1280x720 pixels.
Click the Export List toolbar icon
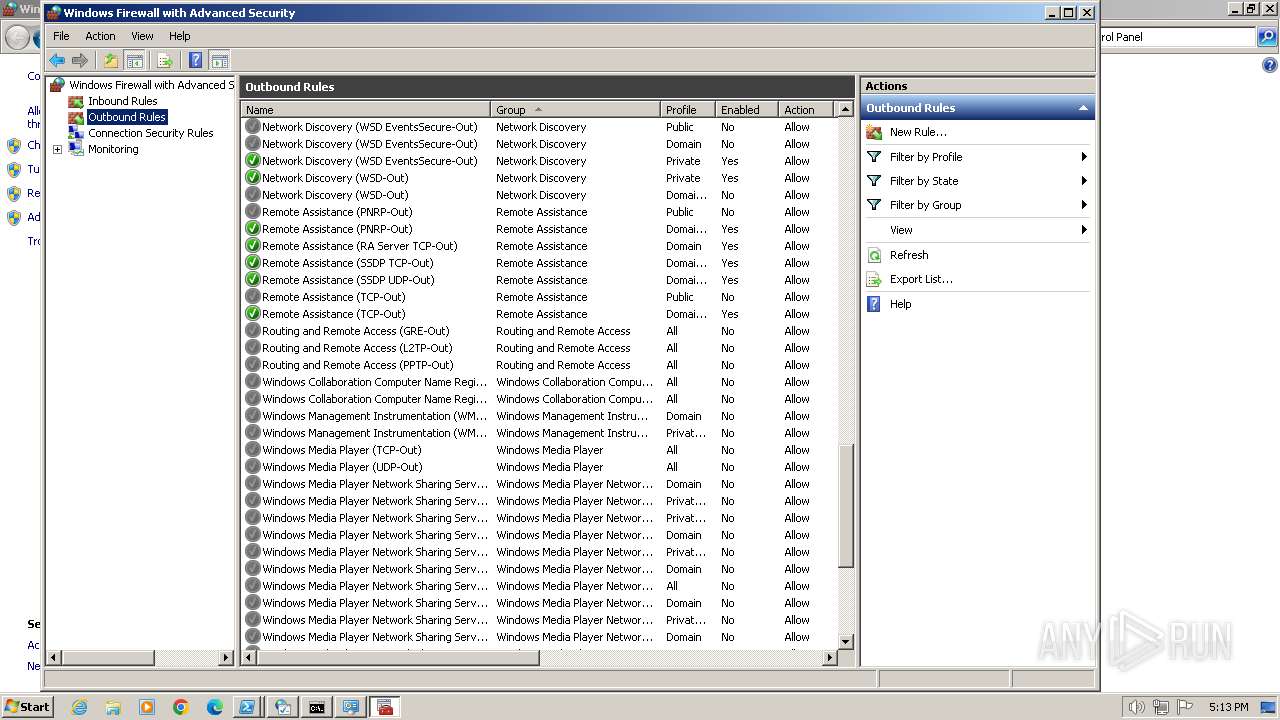(x=165, y=61)
